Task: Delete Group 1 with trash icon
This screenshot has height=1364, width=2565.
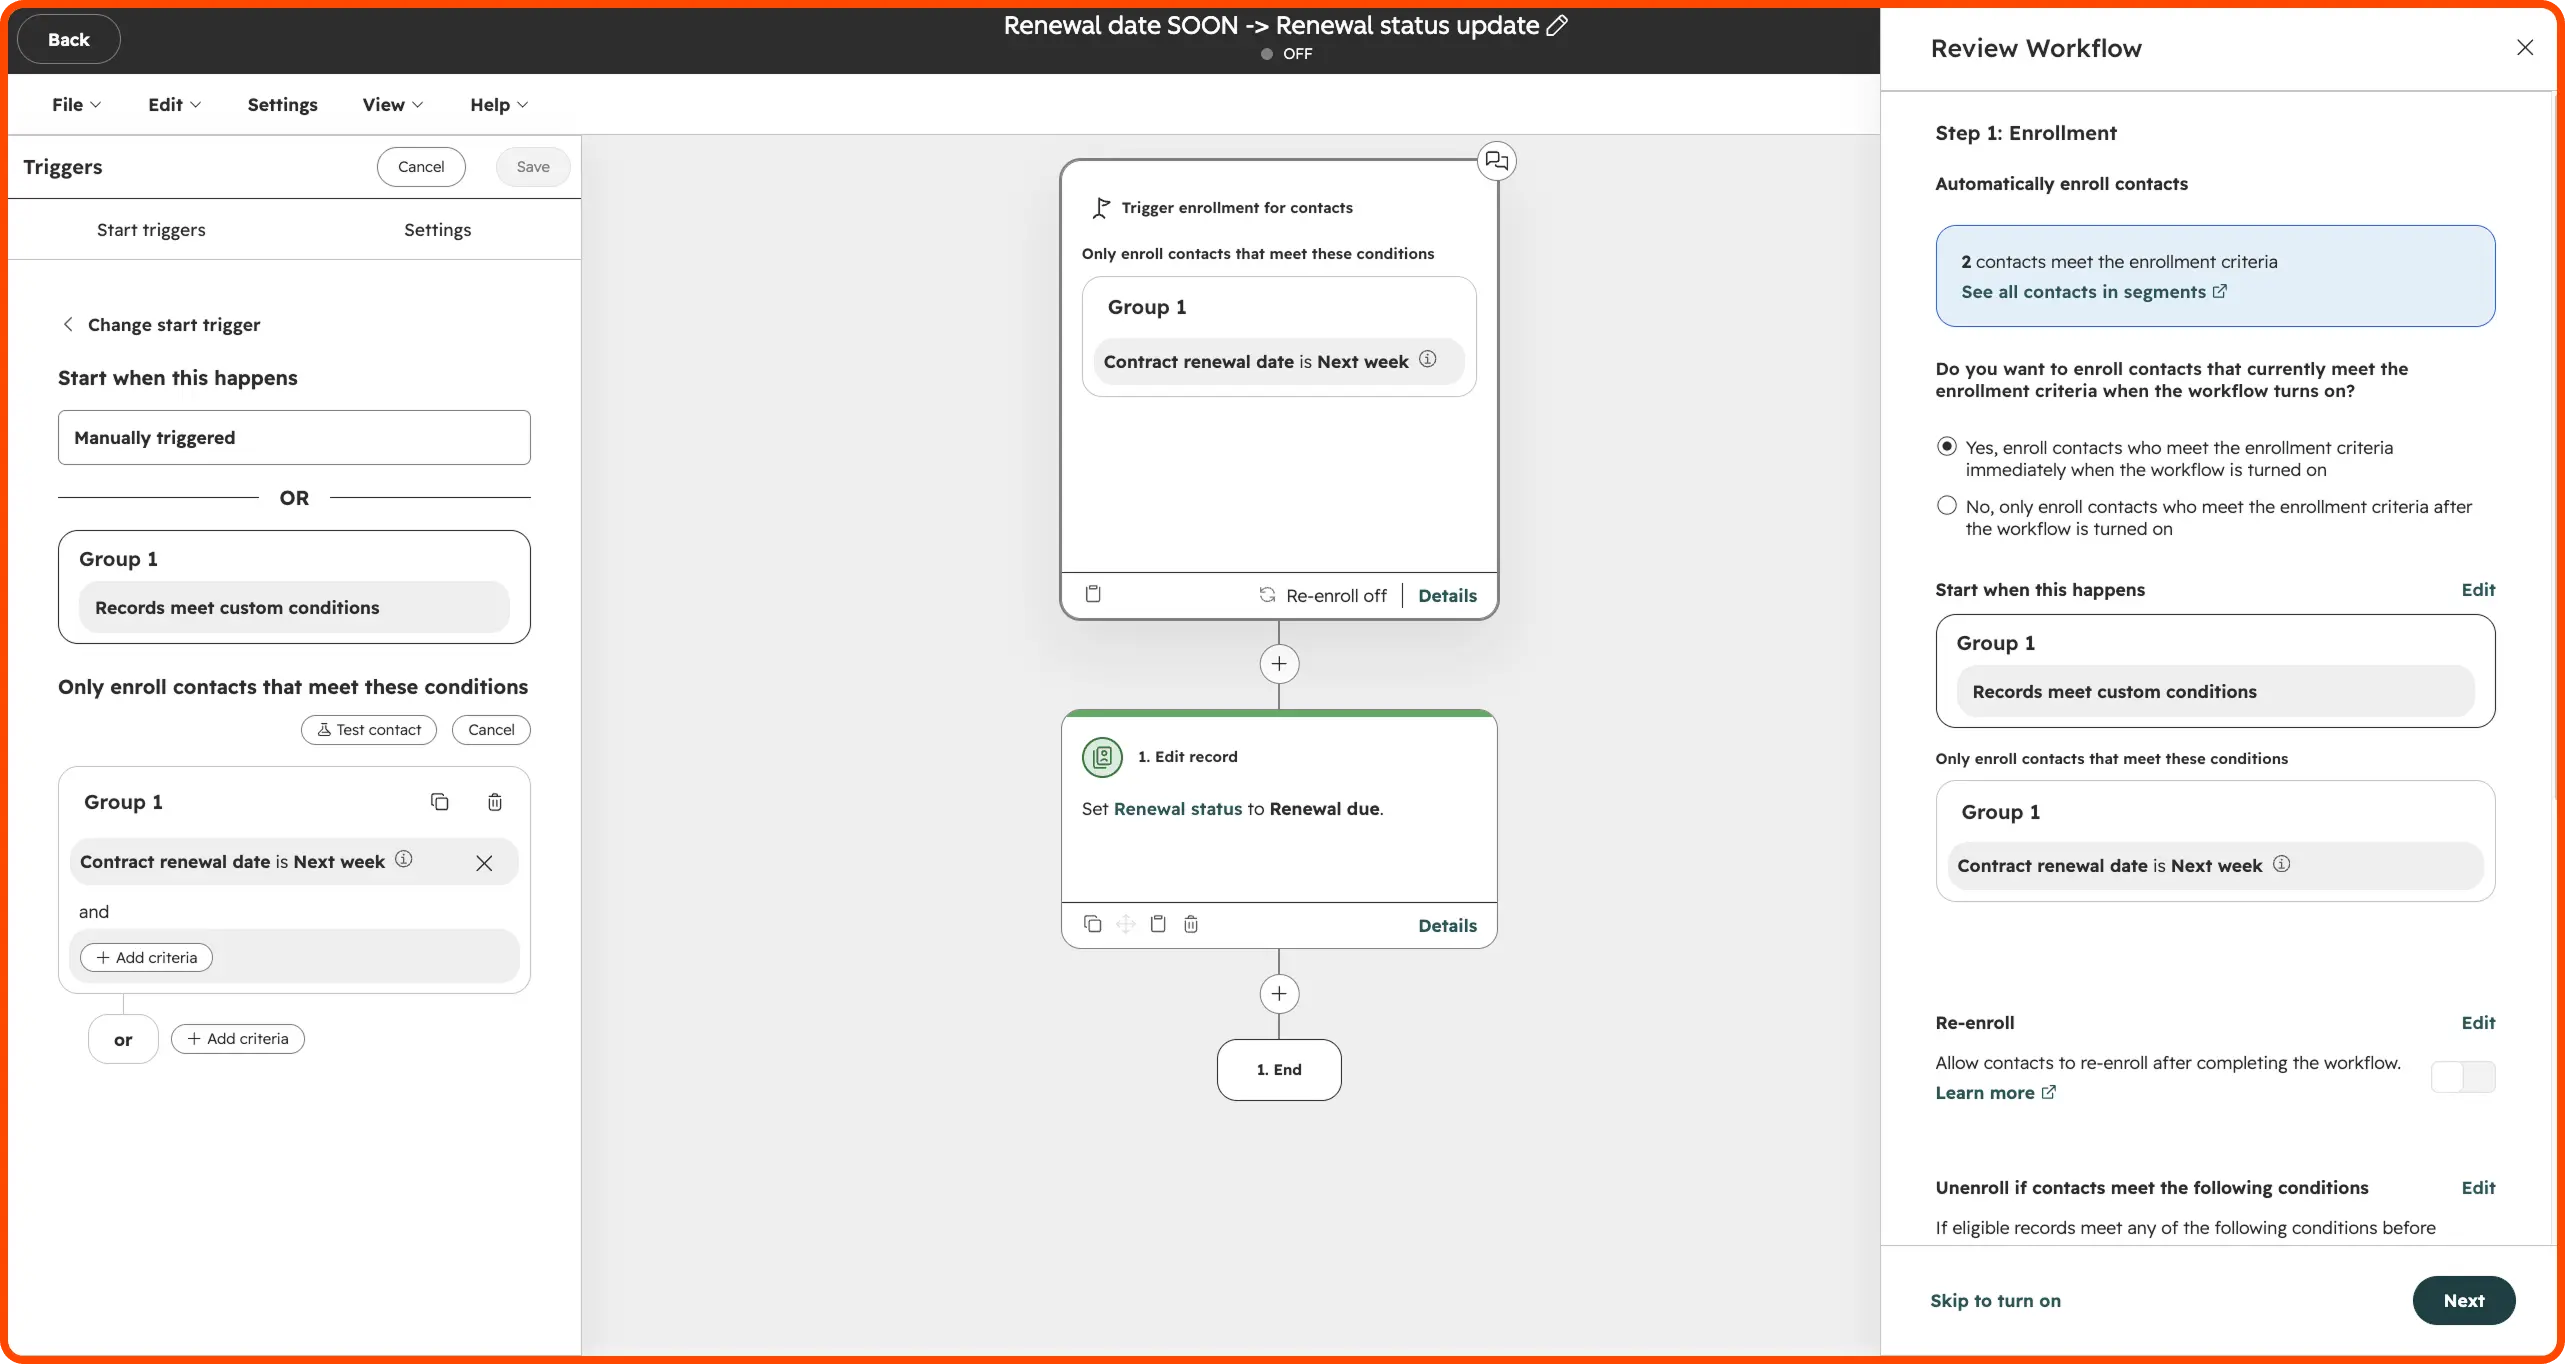Action: coord(495,802)
